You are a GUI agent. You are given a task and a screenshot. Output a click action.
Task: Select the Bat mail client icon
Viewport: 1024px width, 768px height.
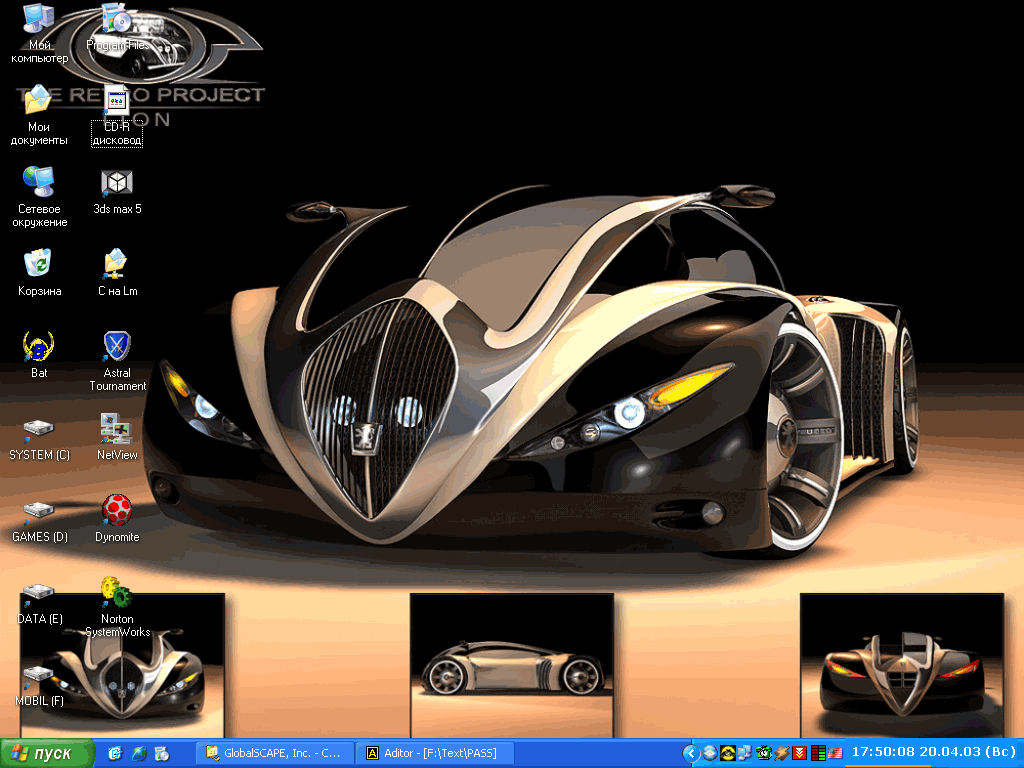coord(39,355)
